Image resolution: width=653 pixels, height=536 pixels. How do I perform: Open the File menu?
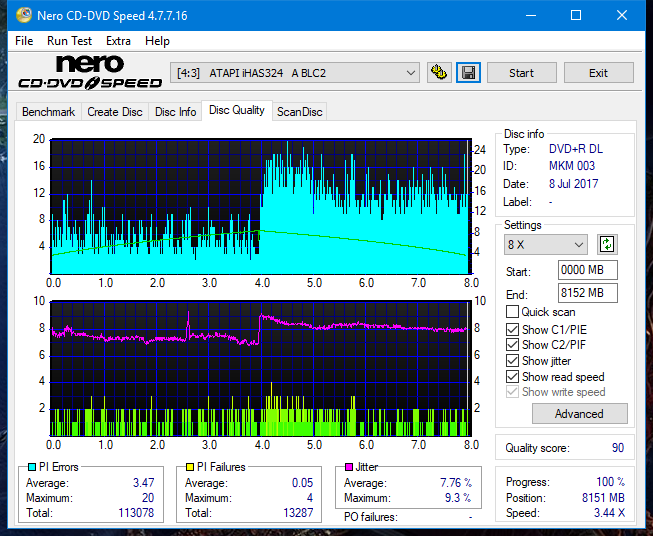[x=24, y=41]
